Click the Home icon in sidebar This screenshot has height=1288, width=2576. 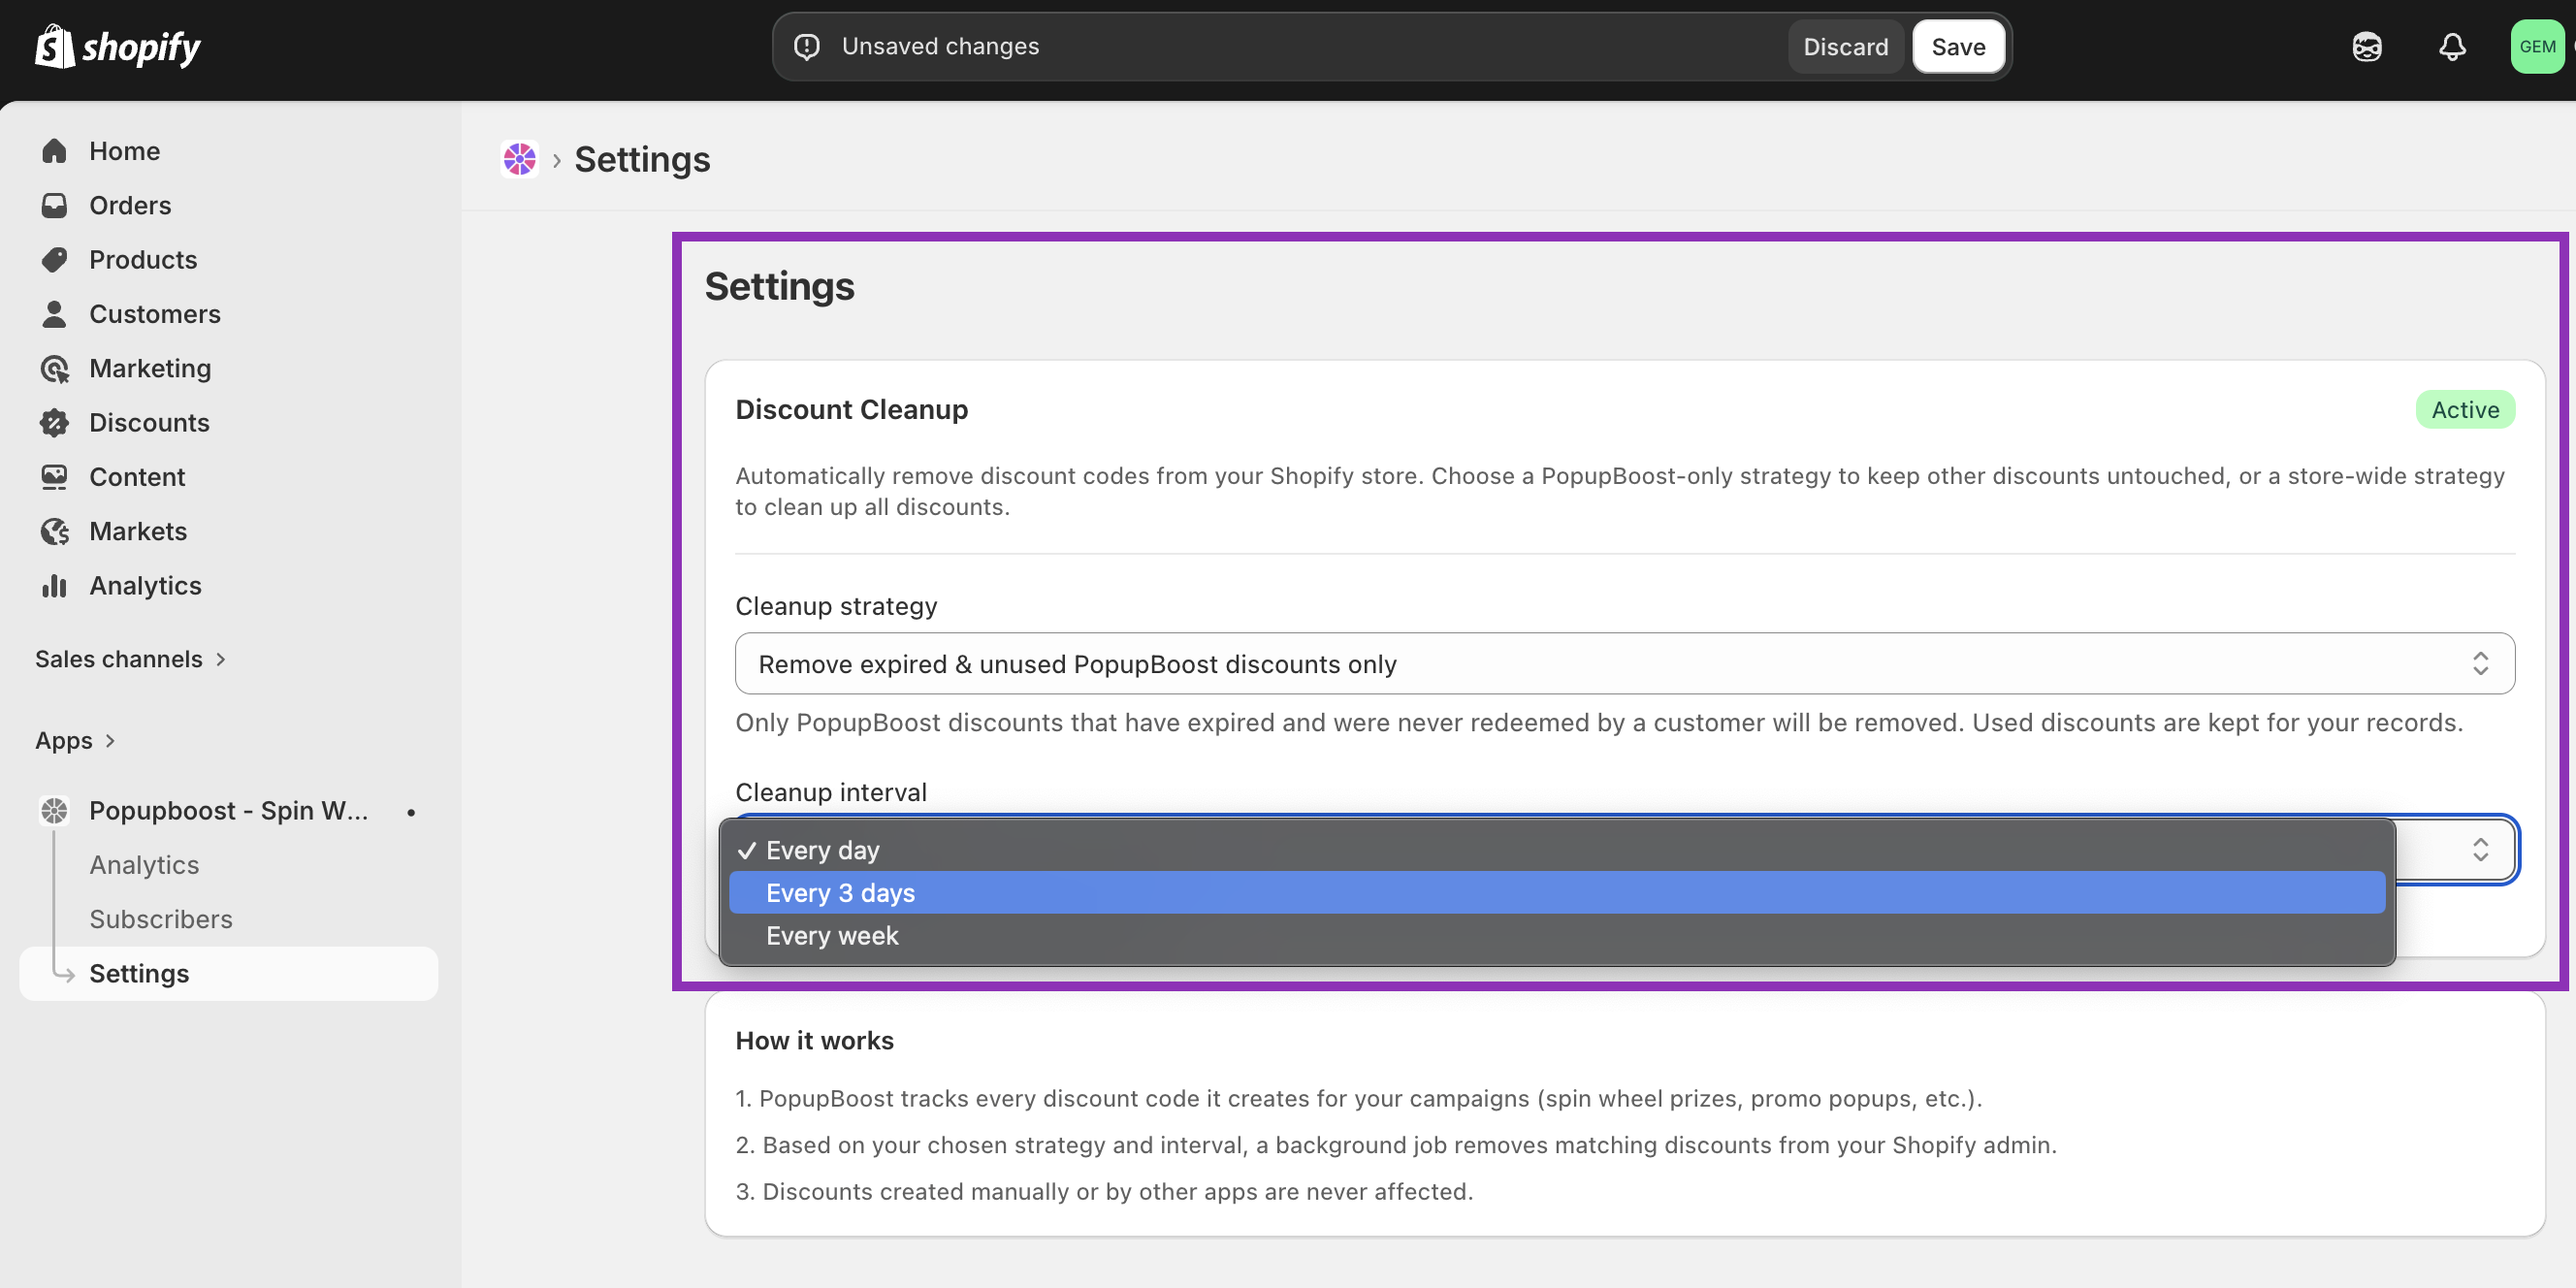pyautogui.click(x=54, y=151)
